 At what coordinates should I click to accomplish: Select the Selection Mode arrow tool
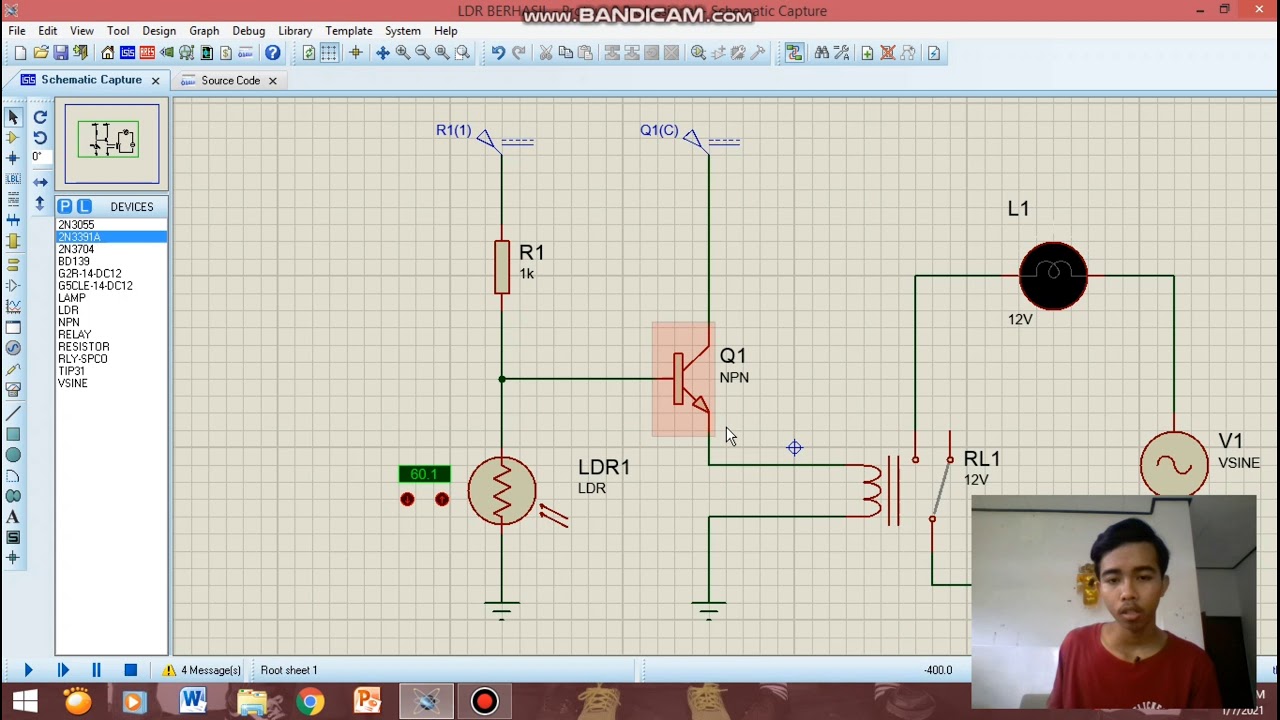(13, 117)
